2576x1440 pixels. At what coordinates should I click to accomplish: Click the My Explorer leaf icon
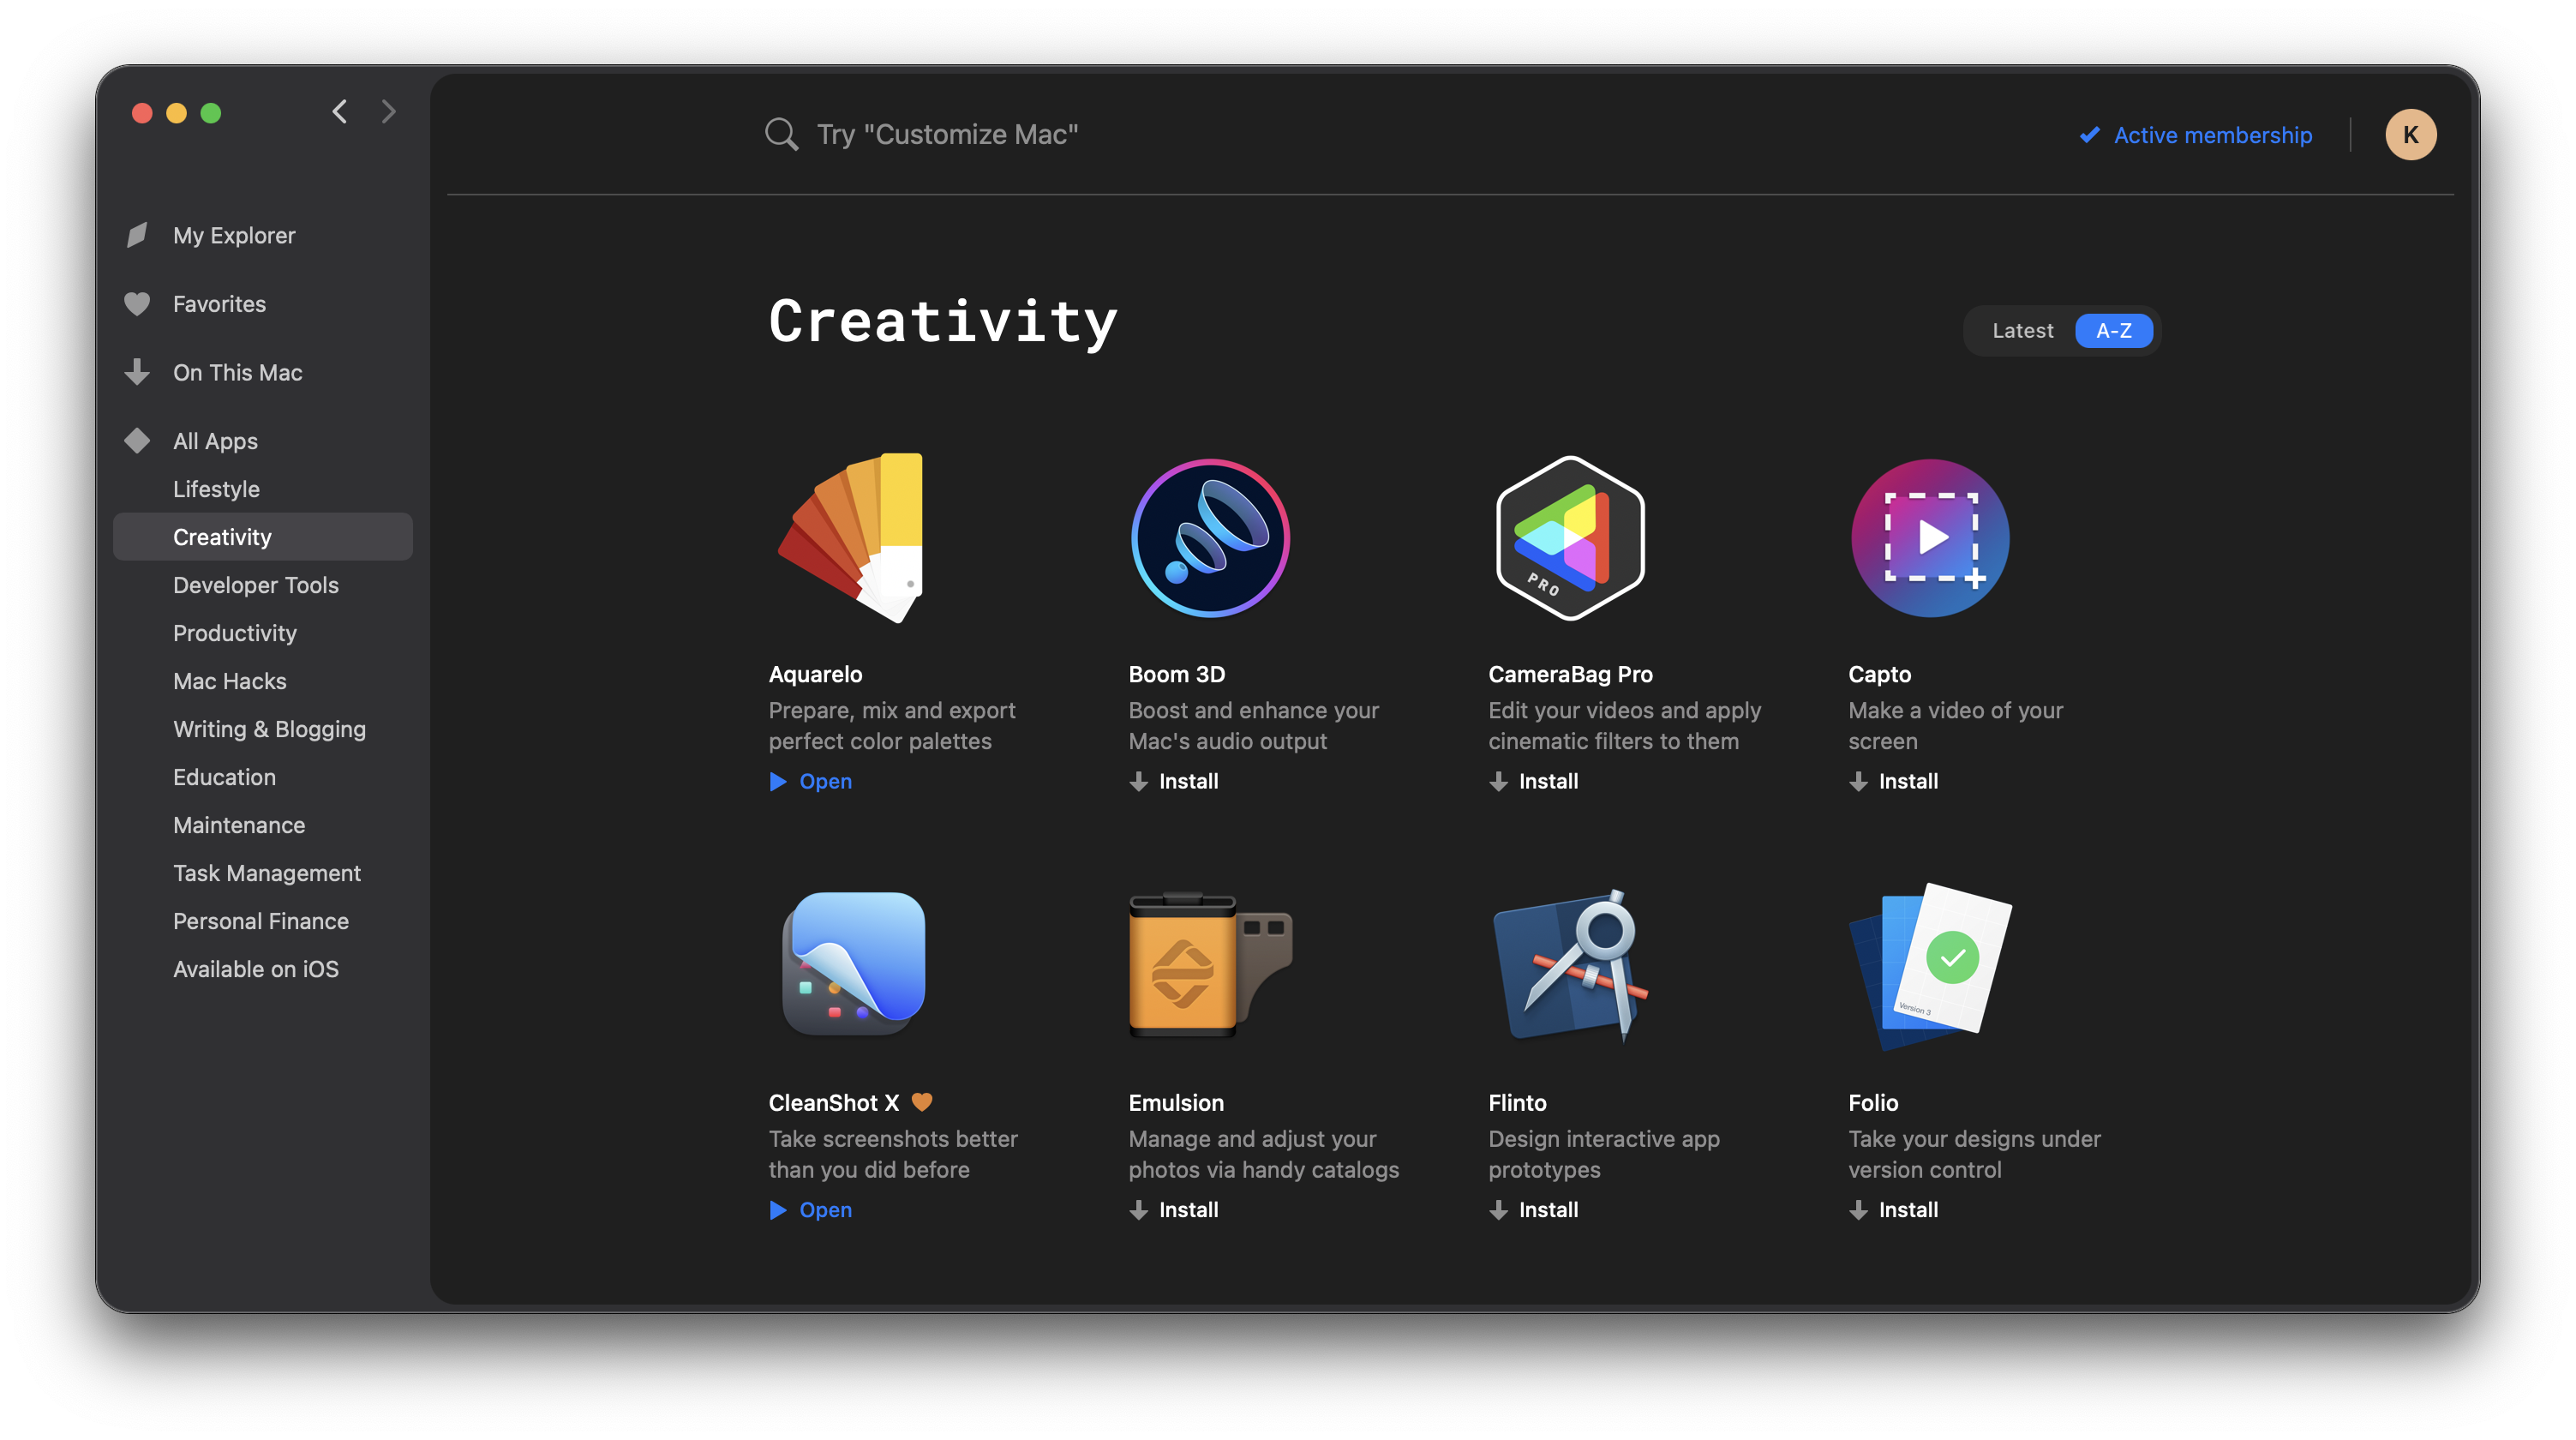[137, 235]
